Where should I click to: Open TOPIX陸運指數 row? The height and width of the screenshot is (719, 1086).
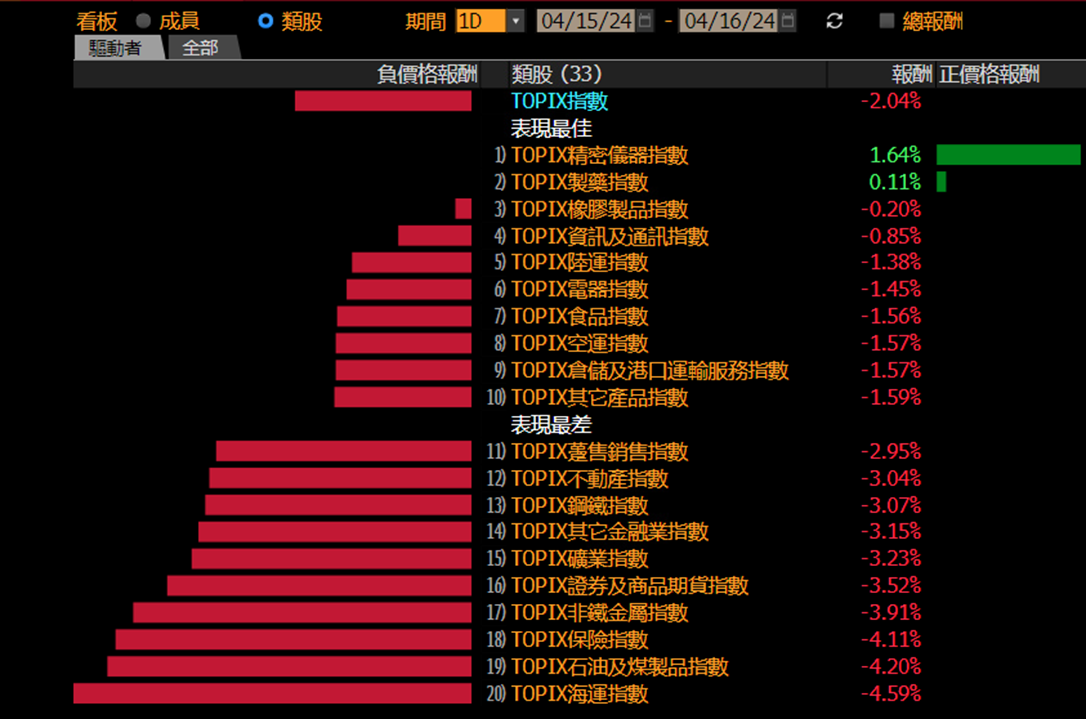coord(580,263)
